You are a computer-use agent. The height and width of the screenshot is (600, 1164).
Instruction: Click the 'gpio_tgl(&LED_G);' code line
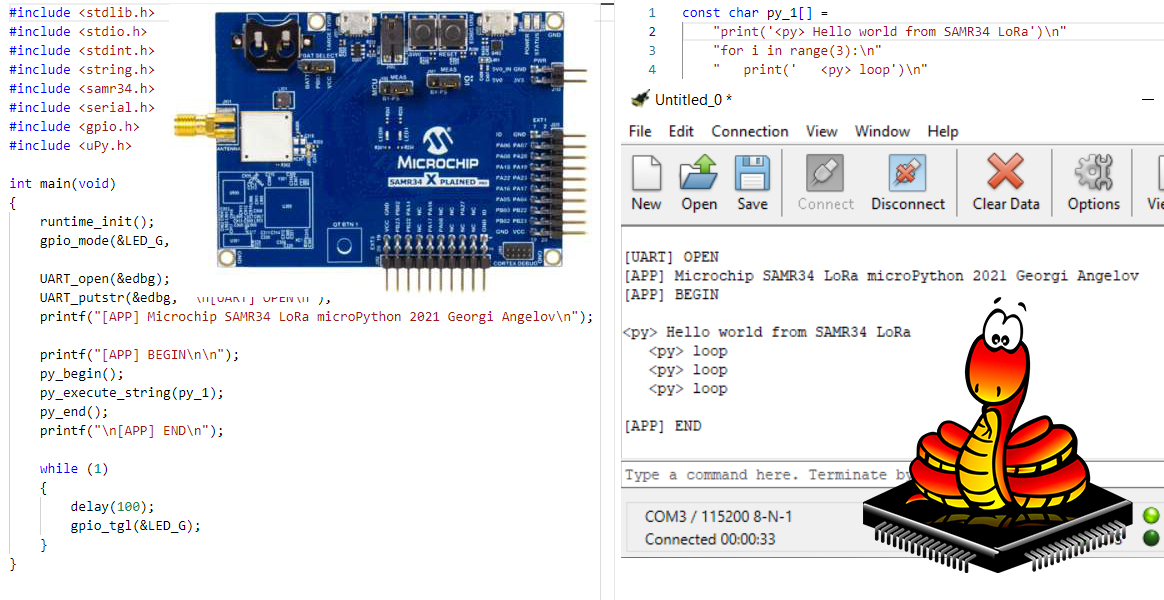click(136, 526)
